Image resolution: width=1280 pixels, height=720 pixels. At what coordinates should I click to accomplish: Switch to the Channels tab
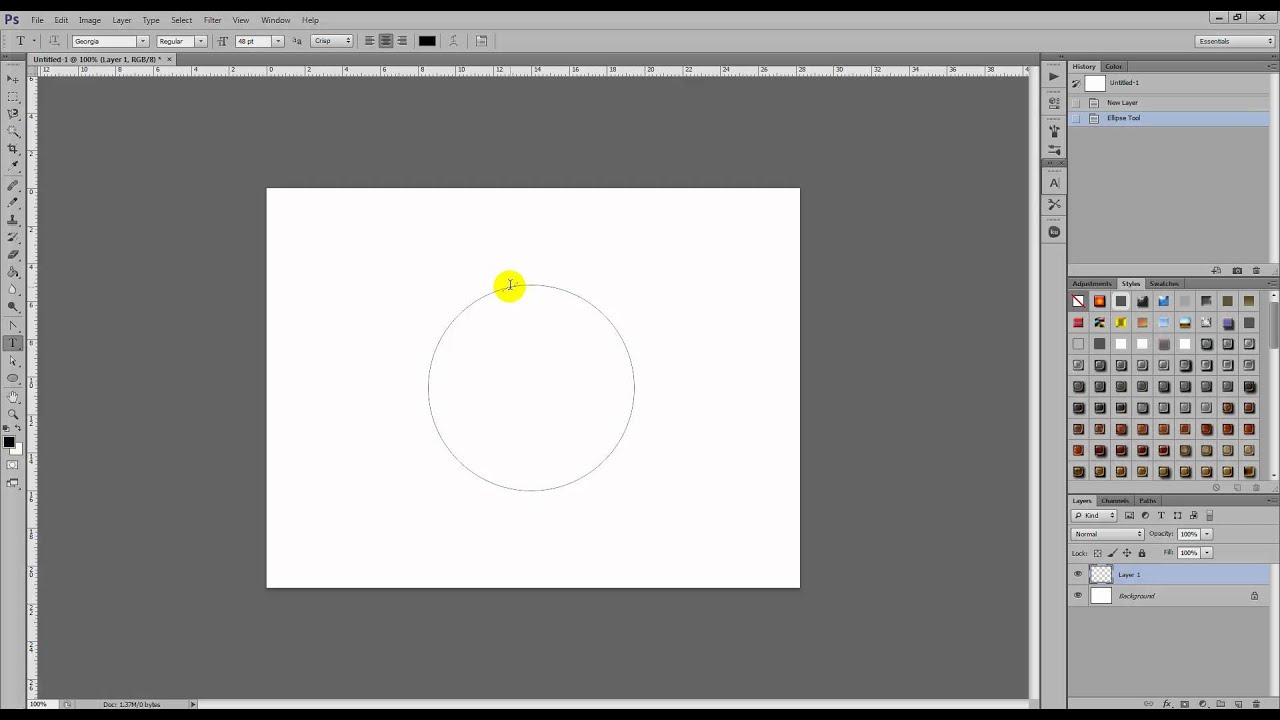[1115, 500]
